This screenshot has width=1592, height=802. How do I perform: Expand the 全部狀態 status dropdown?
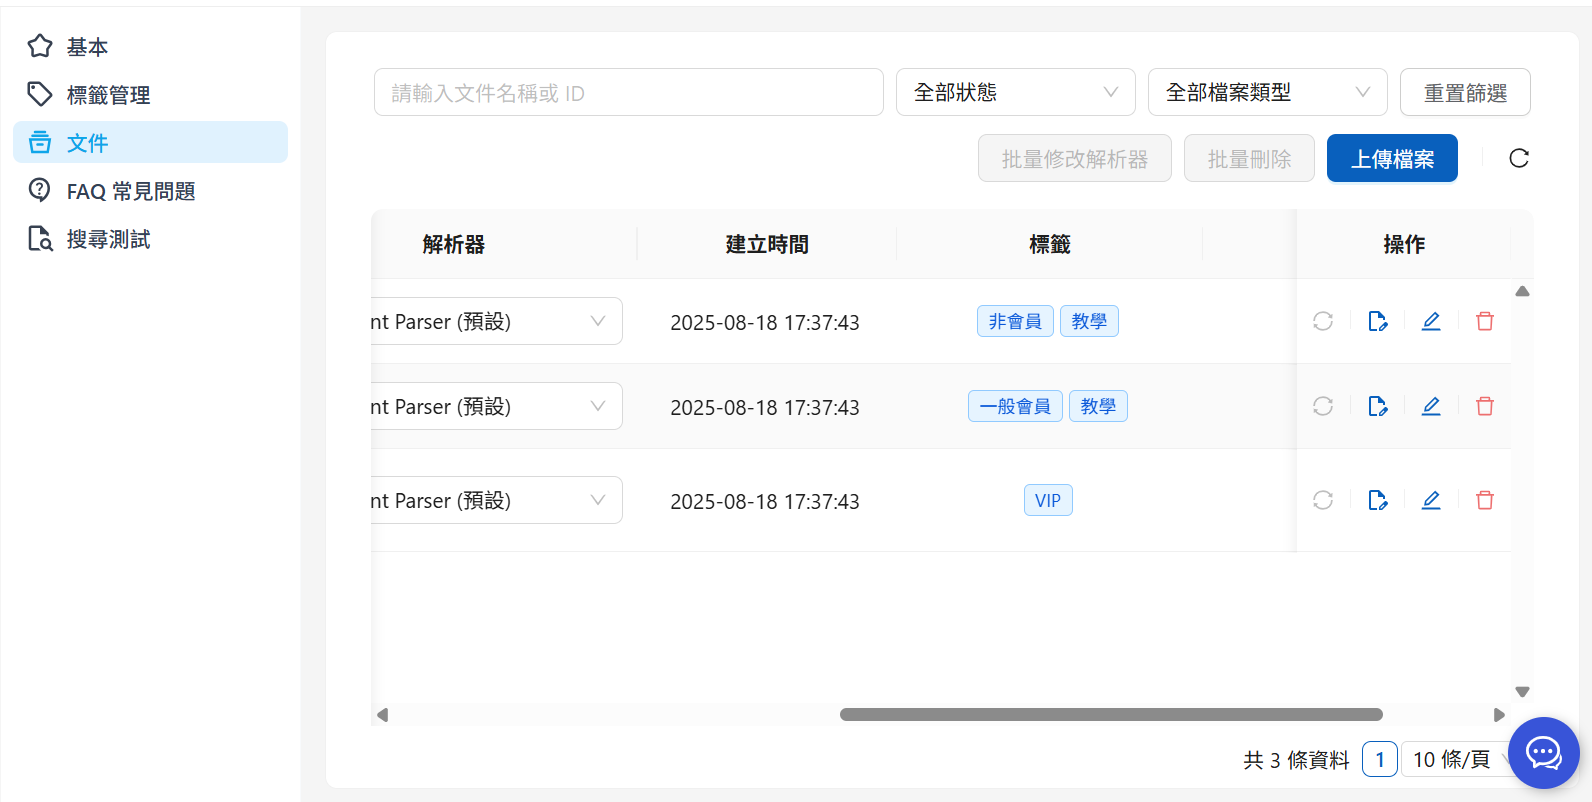pyautogui.click(x=1015, y=92)
